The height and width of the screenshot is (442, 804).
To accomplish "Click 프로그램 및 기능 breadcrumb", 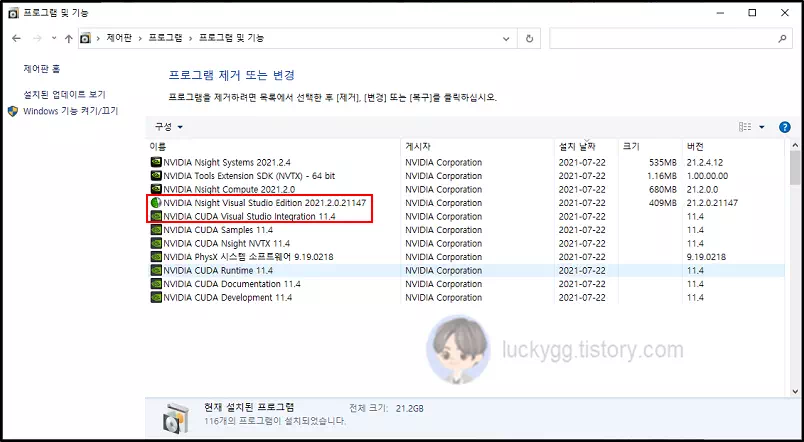I will tap(231, 38).
